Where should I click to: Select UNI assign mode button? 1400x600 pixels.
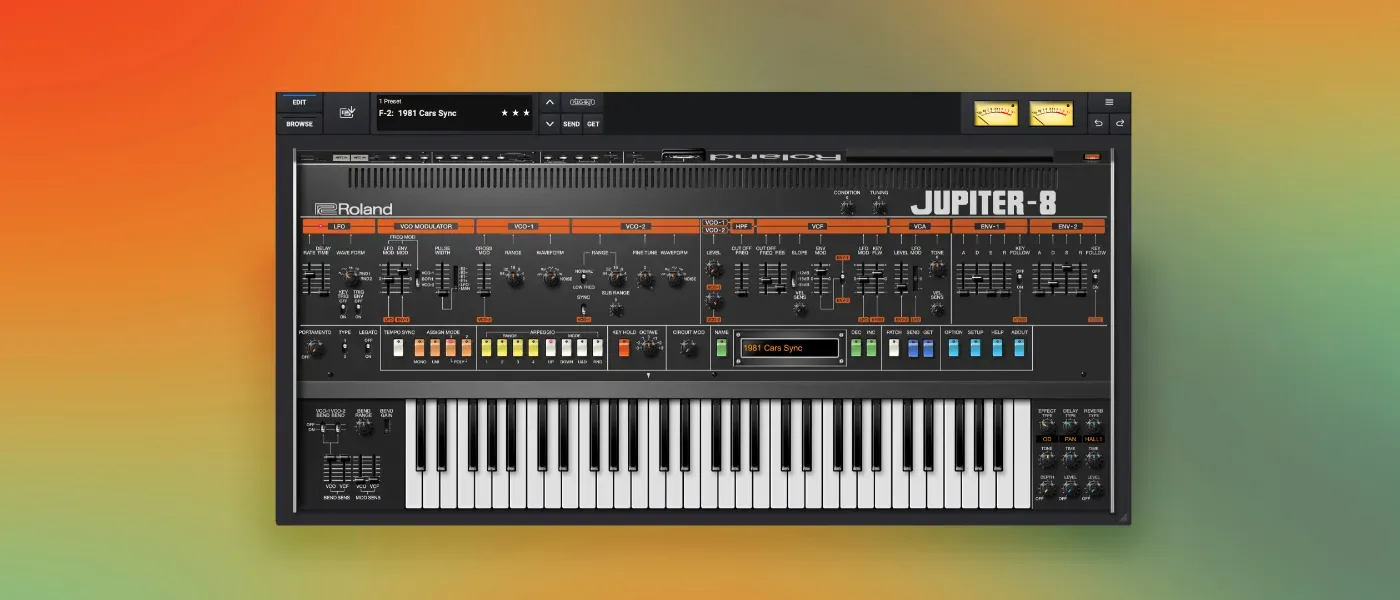(x=436, y=347)
